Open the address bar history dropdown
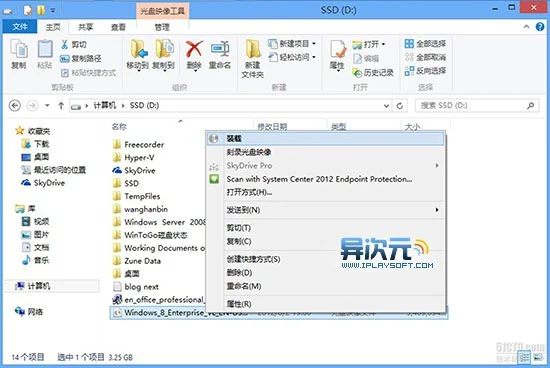The height and width of the screenshot is (368, 550). (386, 106)
